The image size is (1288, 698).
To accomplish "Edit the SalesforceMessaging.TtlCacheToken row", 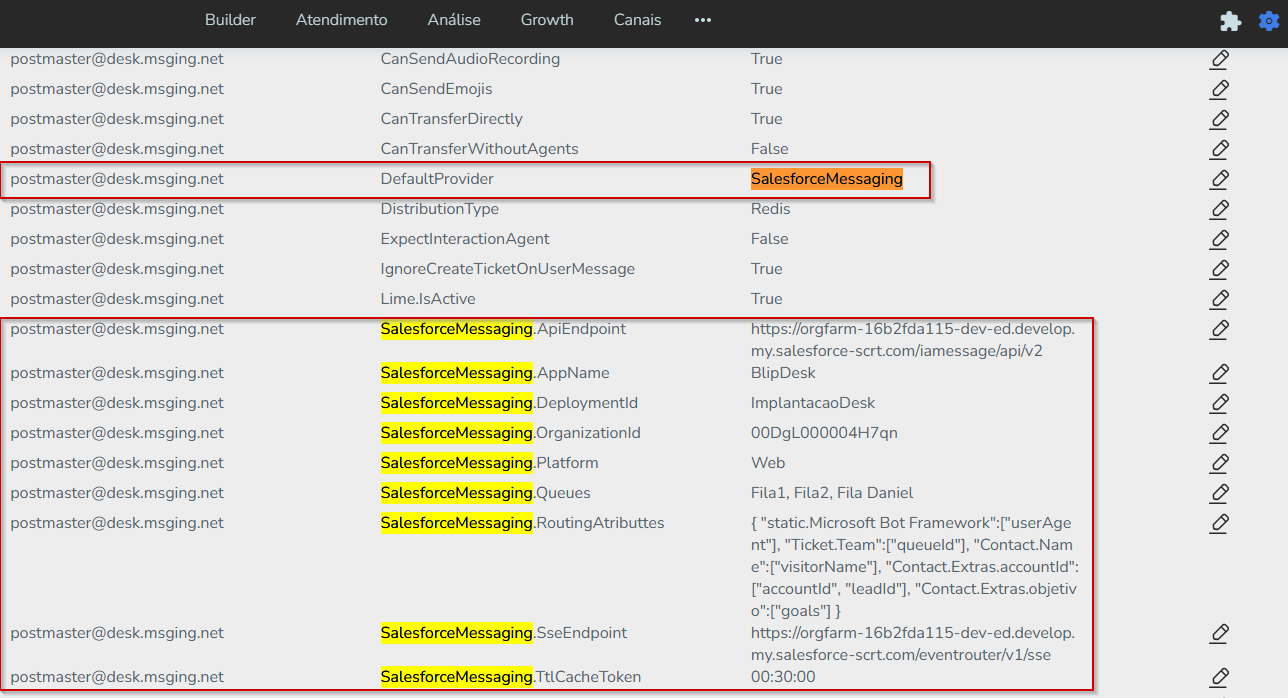I will click(x=1219, y=677).
